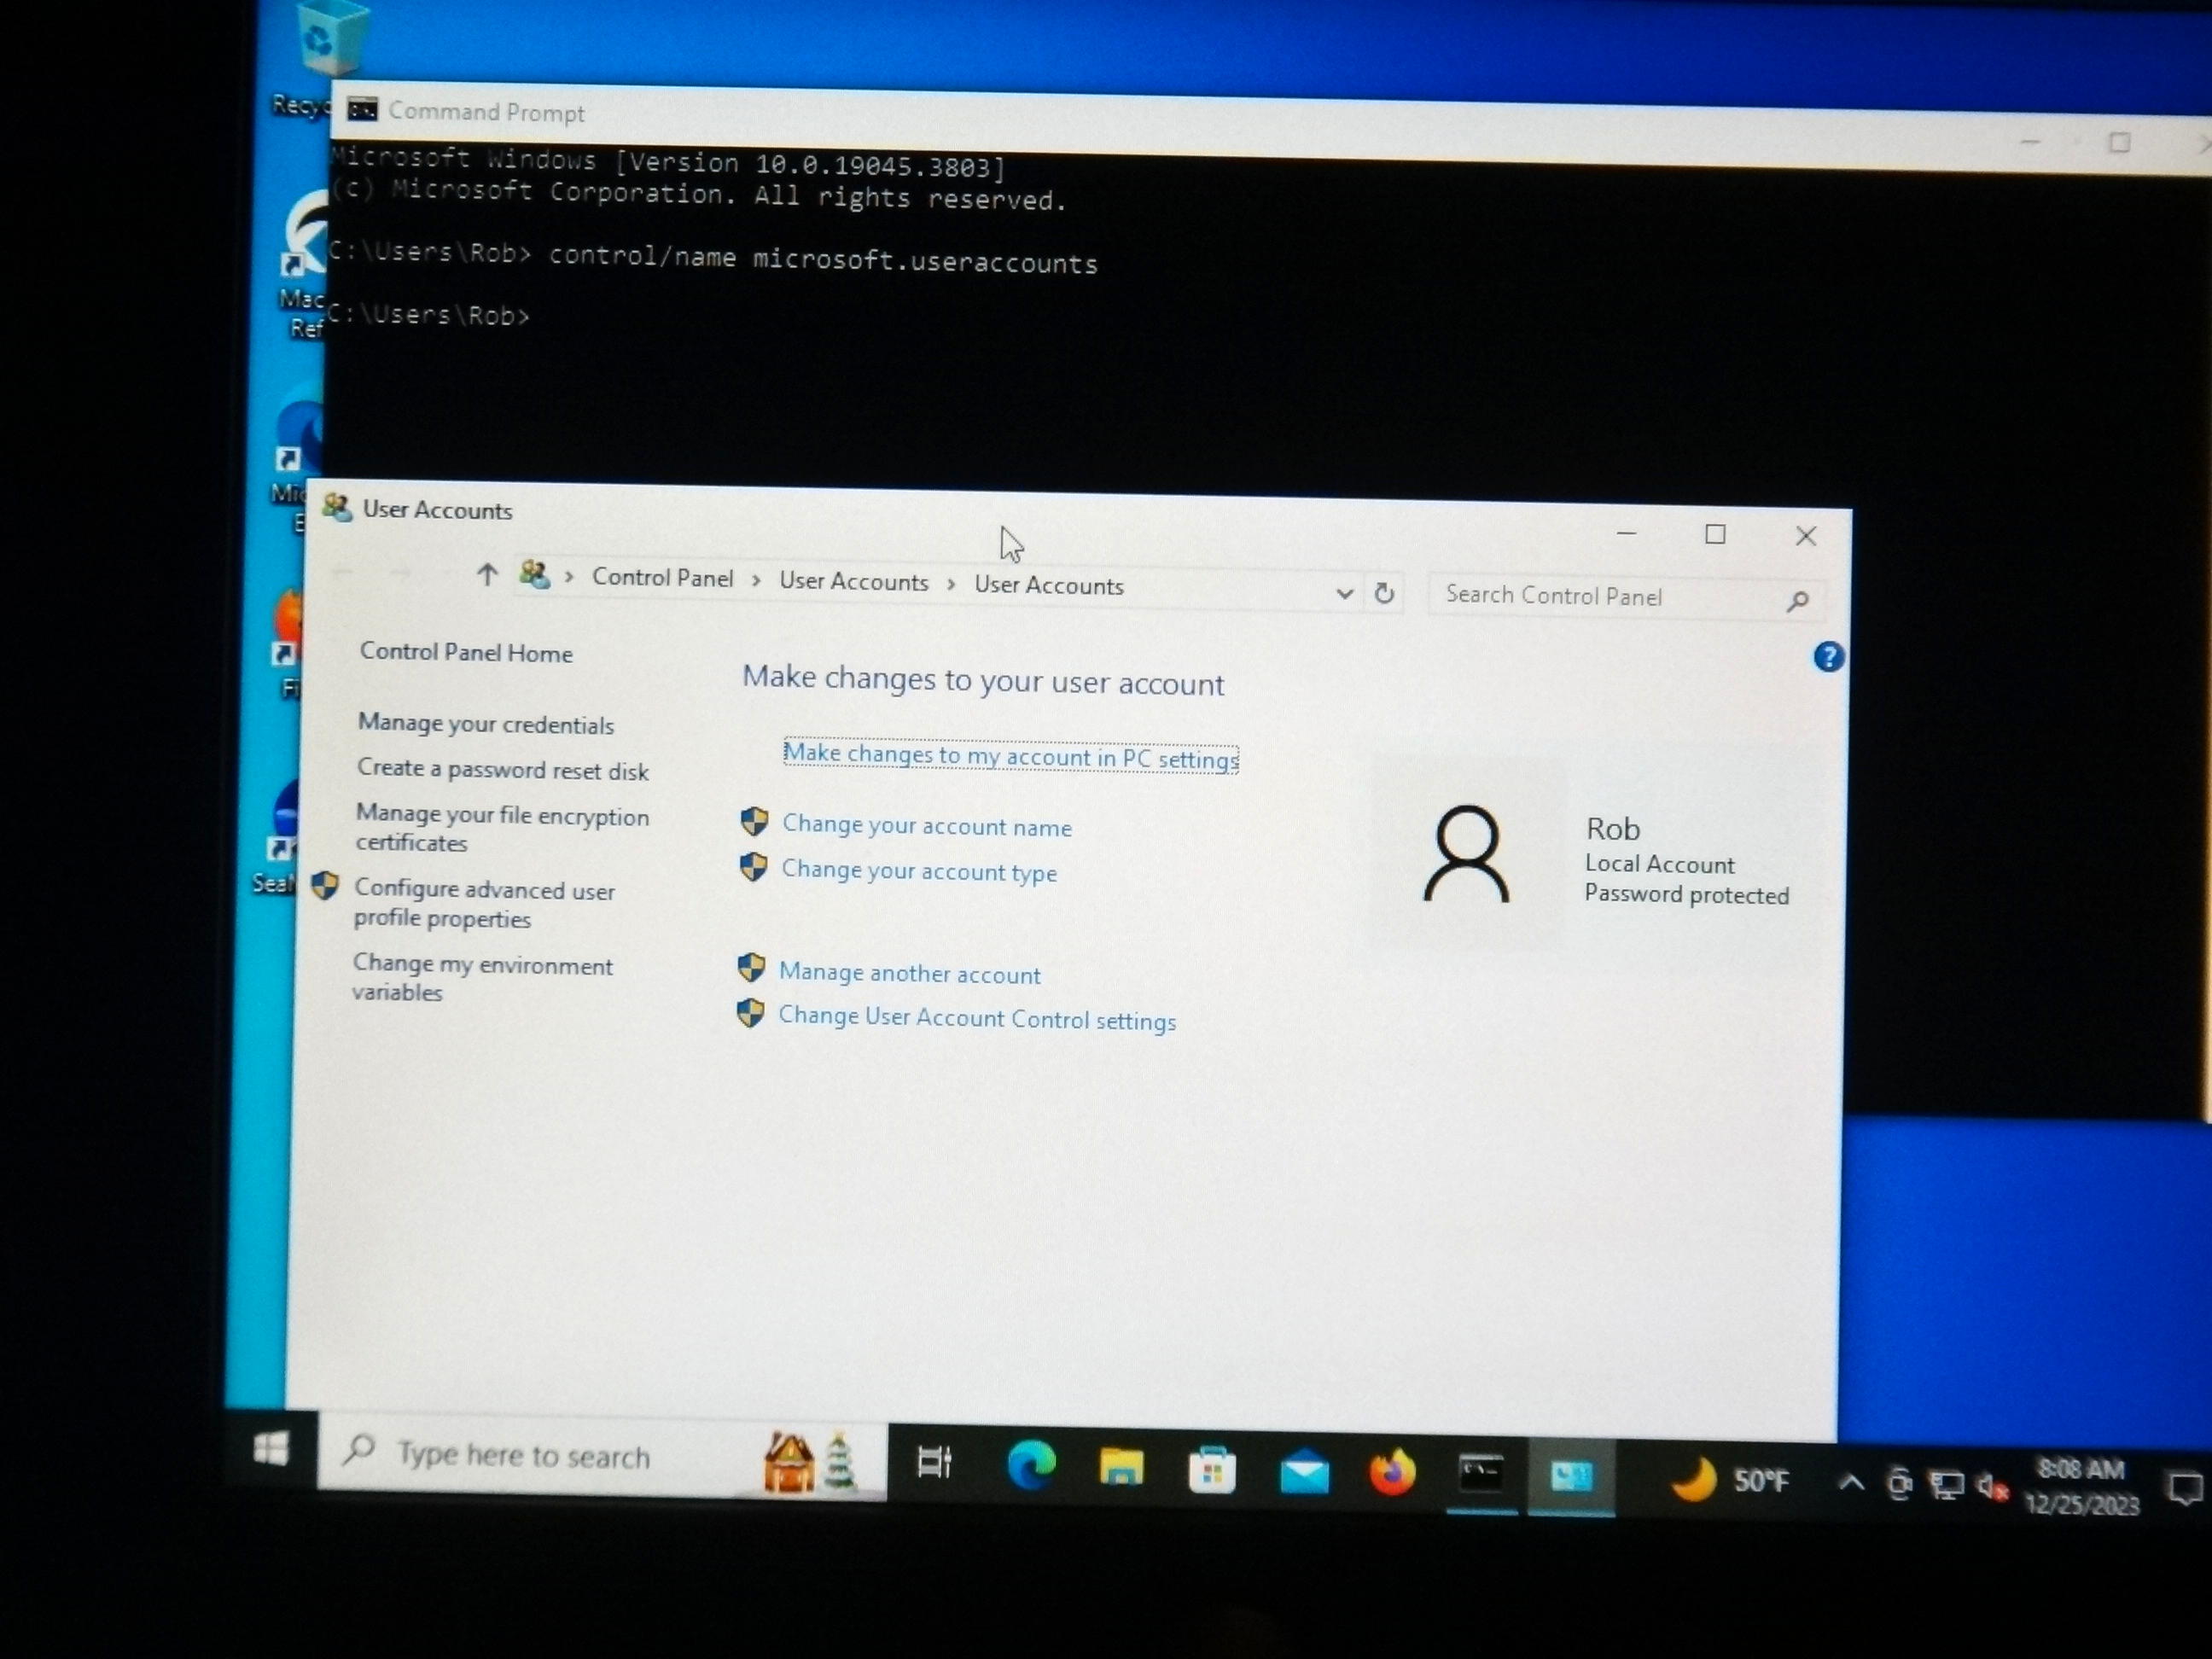Open network status tray icon

tap(1945, 1485)
